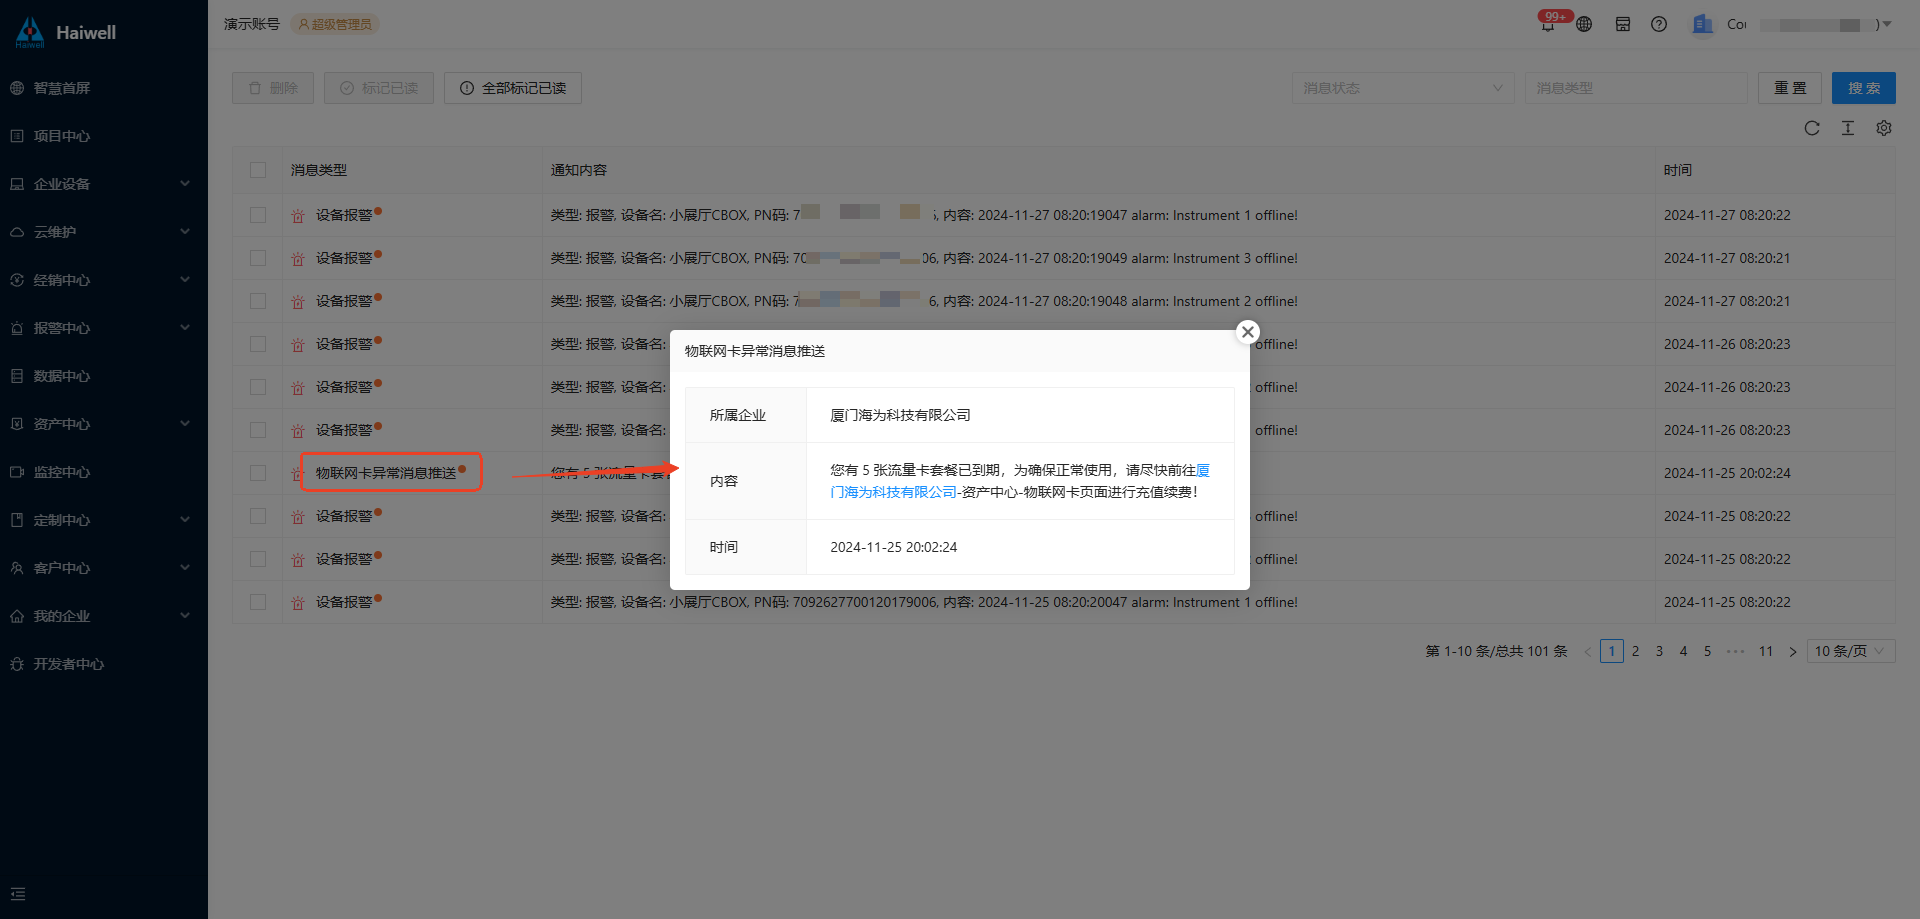Check the Instrument 3 offline alarm row

tap(258, 258)
